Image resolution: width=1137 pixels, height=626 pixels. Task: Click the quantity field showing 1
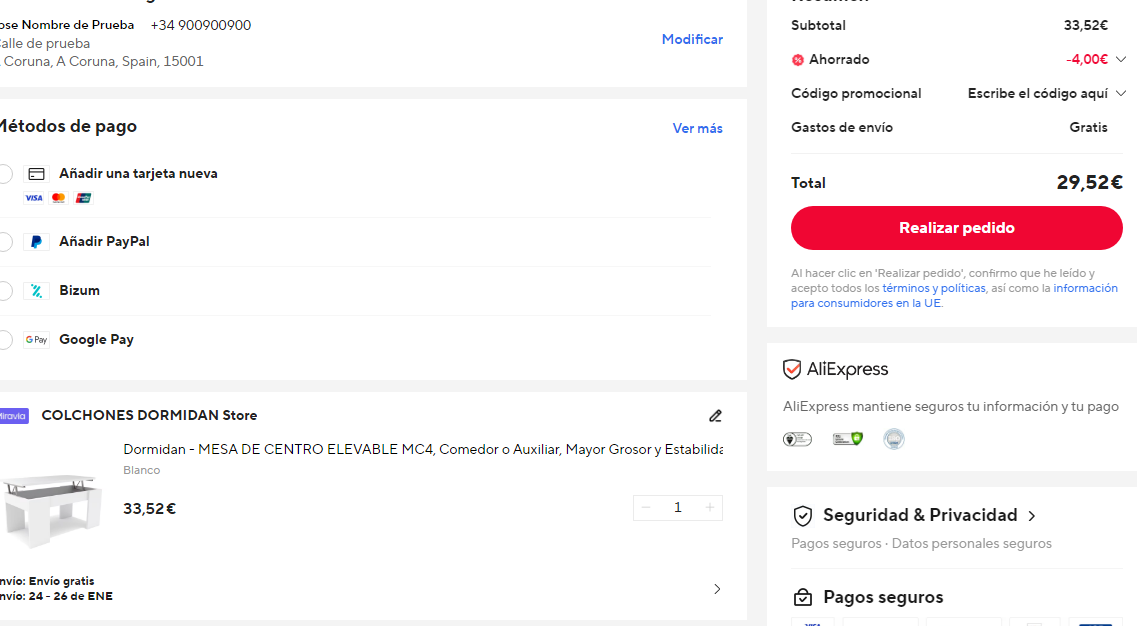[x=678, y=508]
